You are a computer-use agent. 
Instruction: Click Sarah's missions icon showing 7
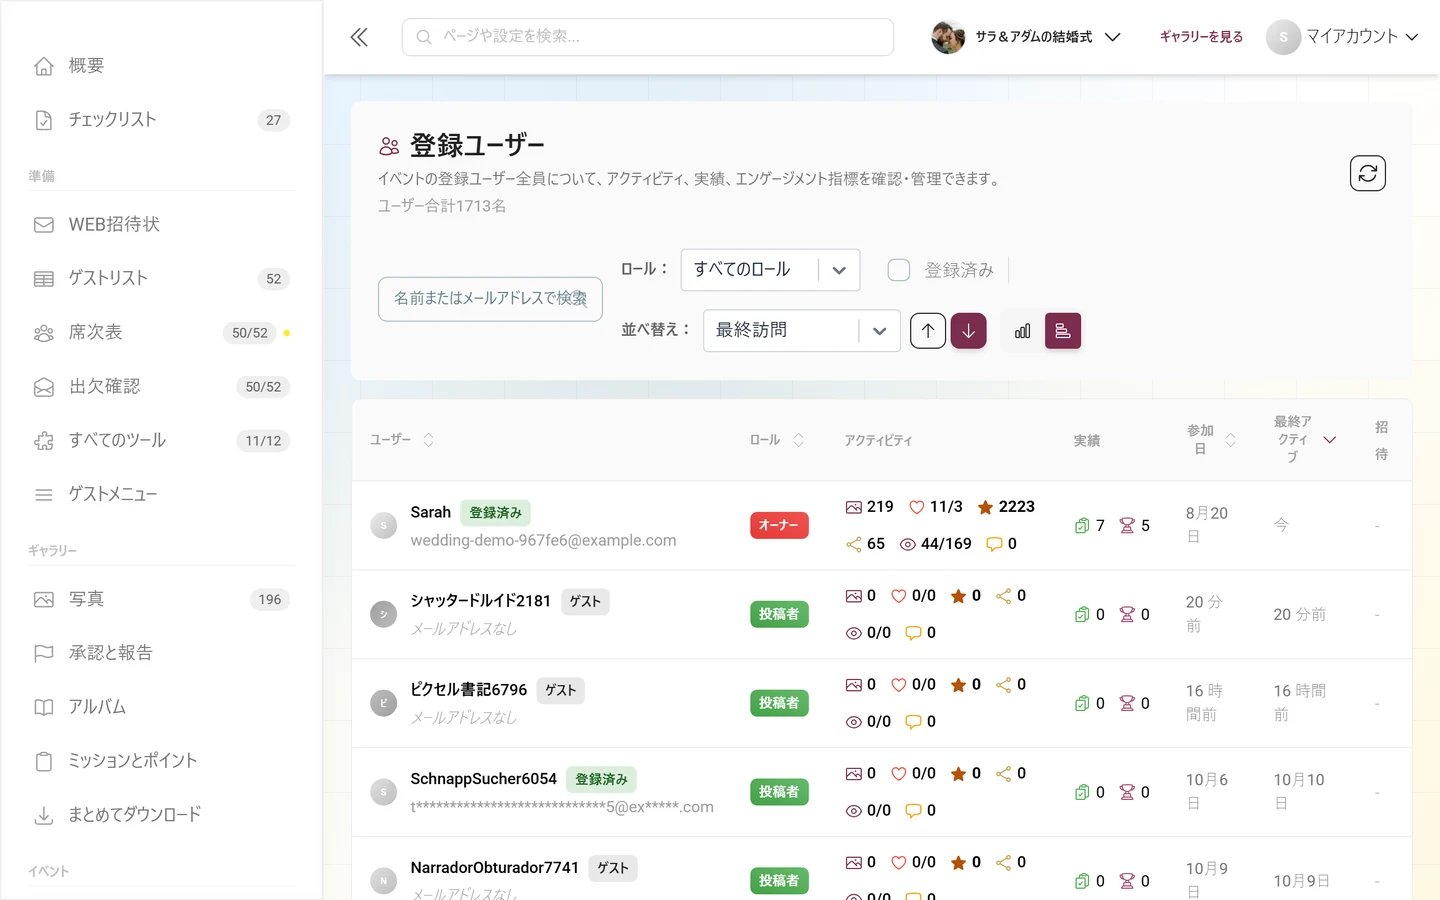(x=1082, y=526)
